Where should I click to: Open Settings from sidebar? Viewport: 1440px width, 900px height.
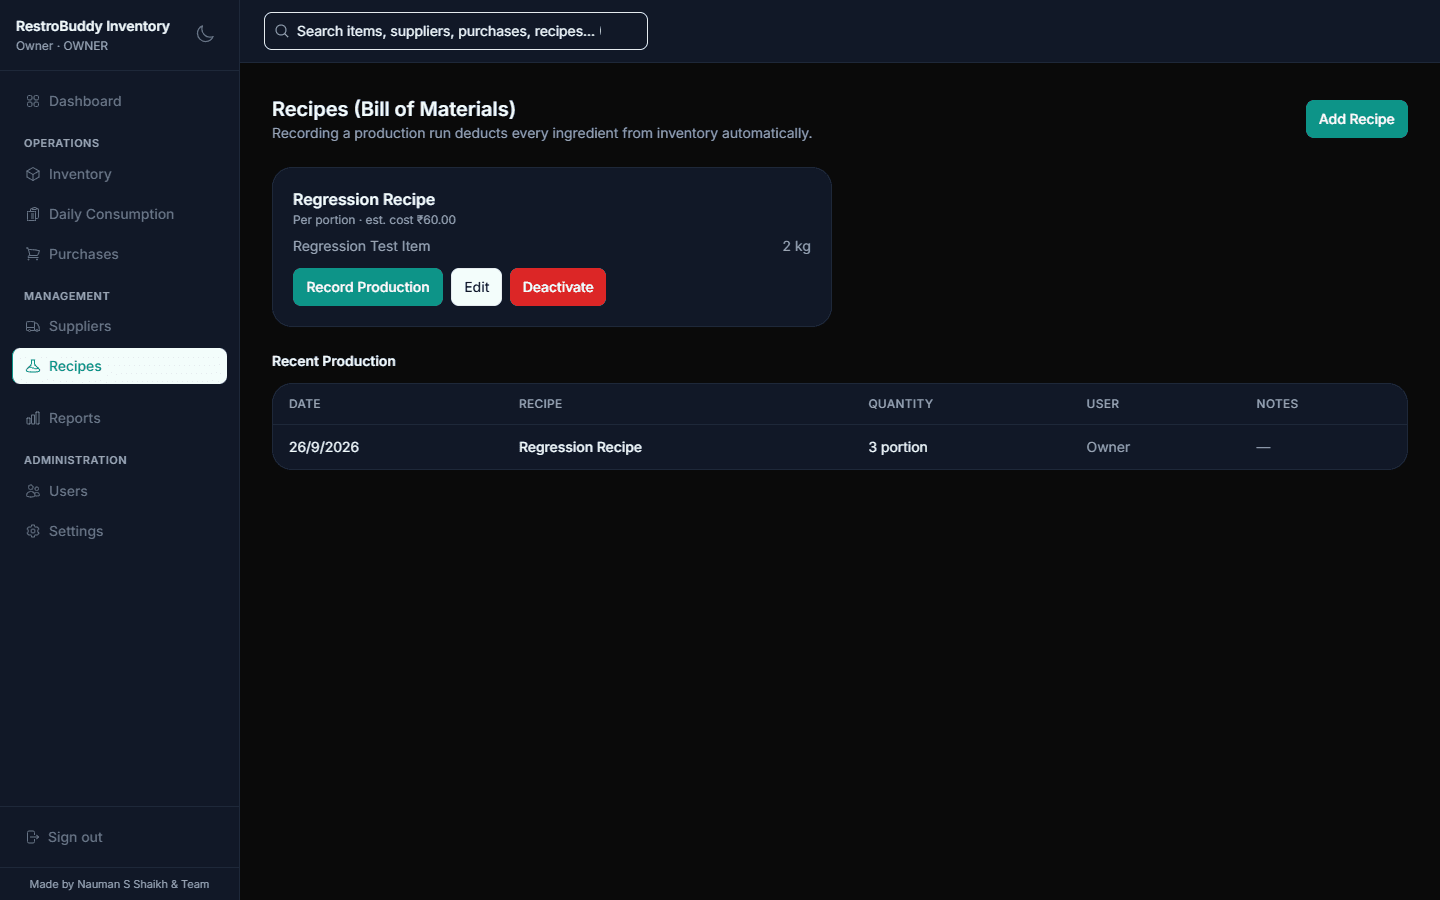coord(120,531)
